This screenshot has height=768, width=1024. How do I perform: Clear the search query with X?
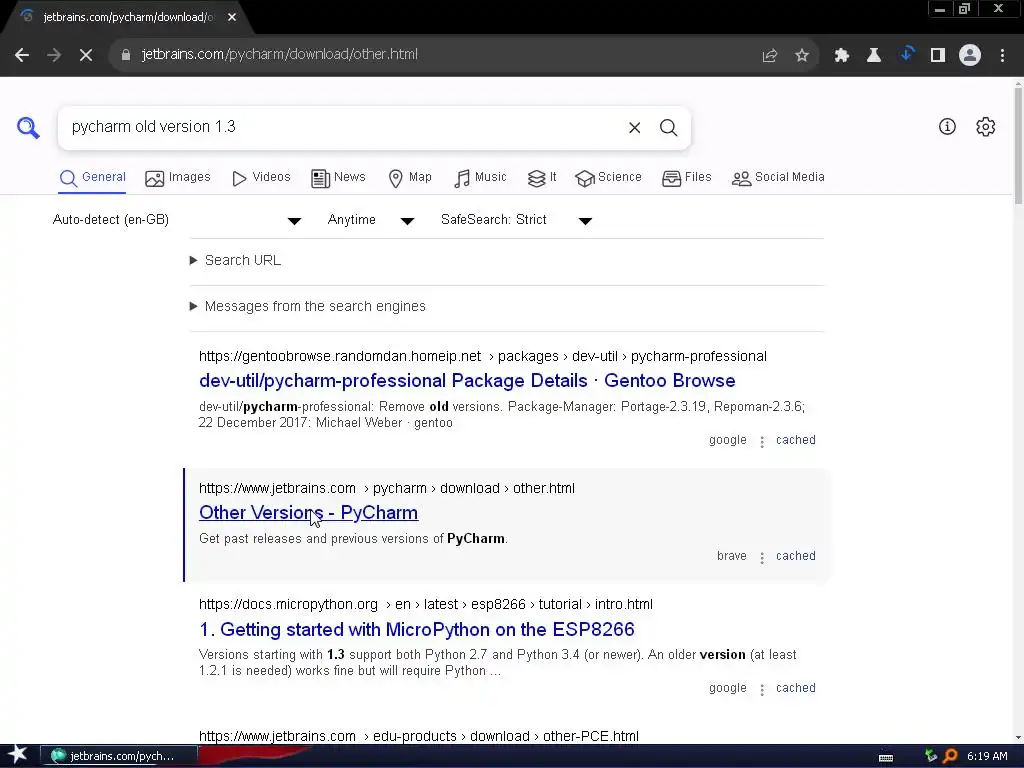click(x=634, y=128)
